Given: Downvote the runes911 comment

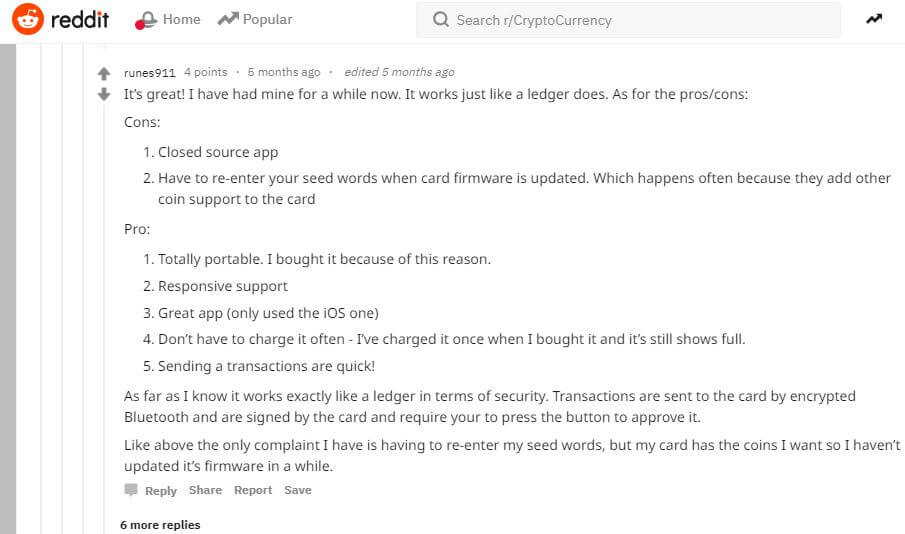Looking at the screenshot, I should click(103, 94).
